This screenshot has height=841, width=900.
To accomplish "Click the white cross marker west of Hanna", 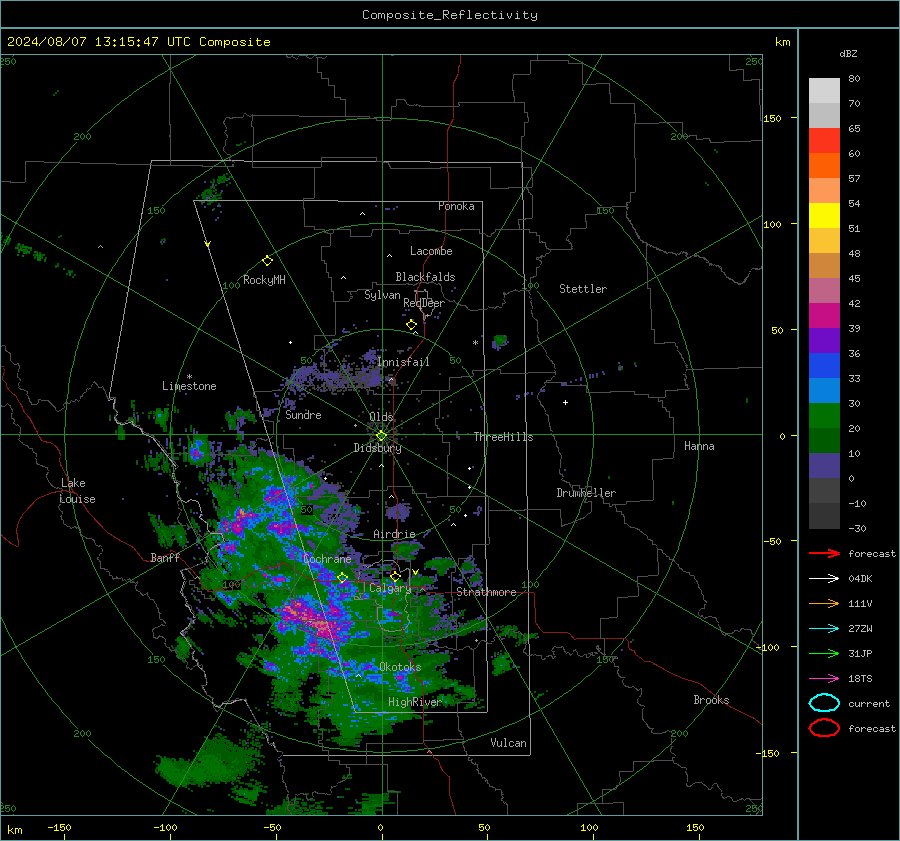I will (565, 402).
